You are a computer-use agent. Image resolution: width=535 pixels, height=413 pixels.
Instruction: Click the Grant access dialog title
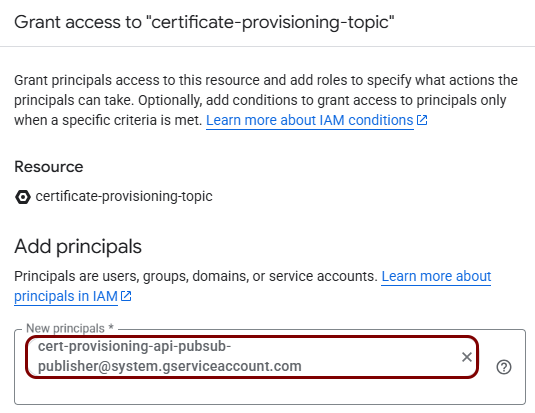point(204,22)
